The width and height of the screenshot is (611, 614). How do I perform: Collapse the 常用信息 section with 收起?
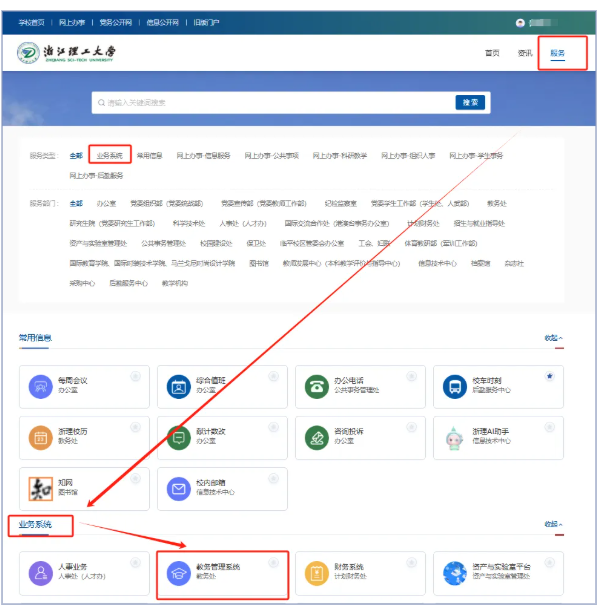tap(552, 338)
